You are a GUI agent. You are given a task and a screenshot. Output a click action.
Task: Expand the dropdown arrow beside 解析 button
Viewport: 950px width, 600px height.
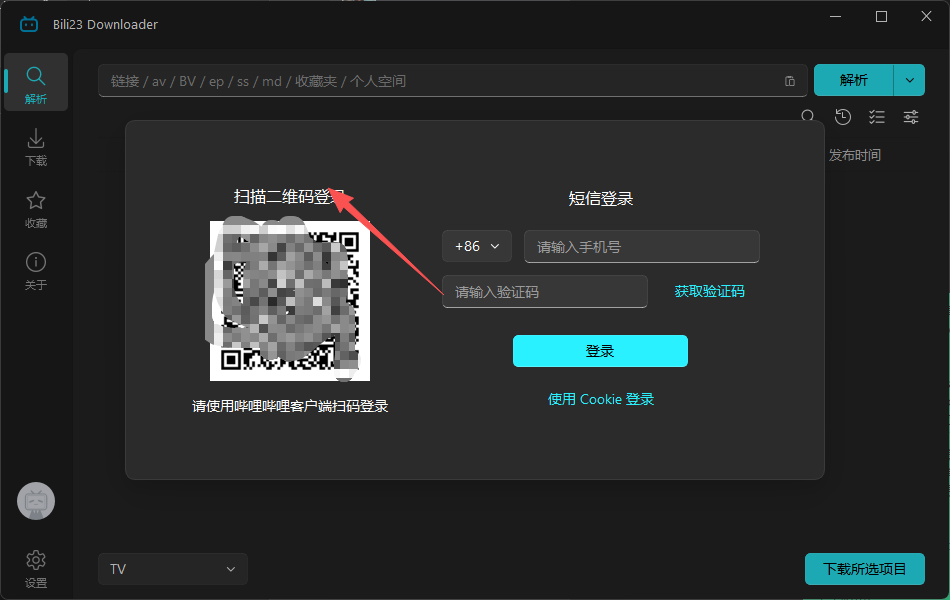(x=909, y=80)
